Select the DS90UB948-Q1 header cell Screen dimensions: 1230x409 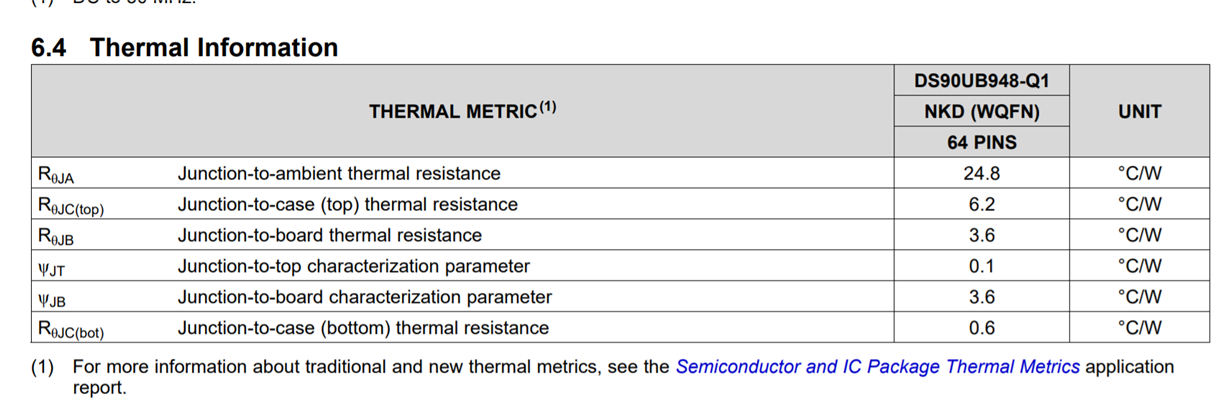click(981, 81)
